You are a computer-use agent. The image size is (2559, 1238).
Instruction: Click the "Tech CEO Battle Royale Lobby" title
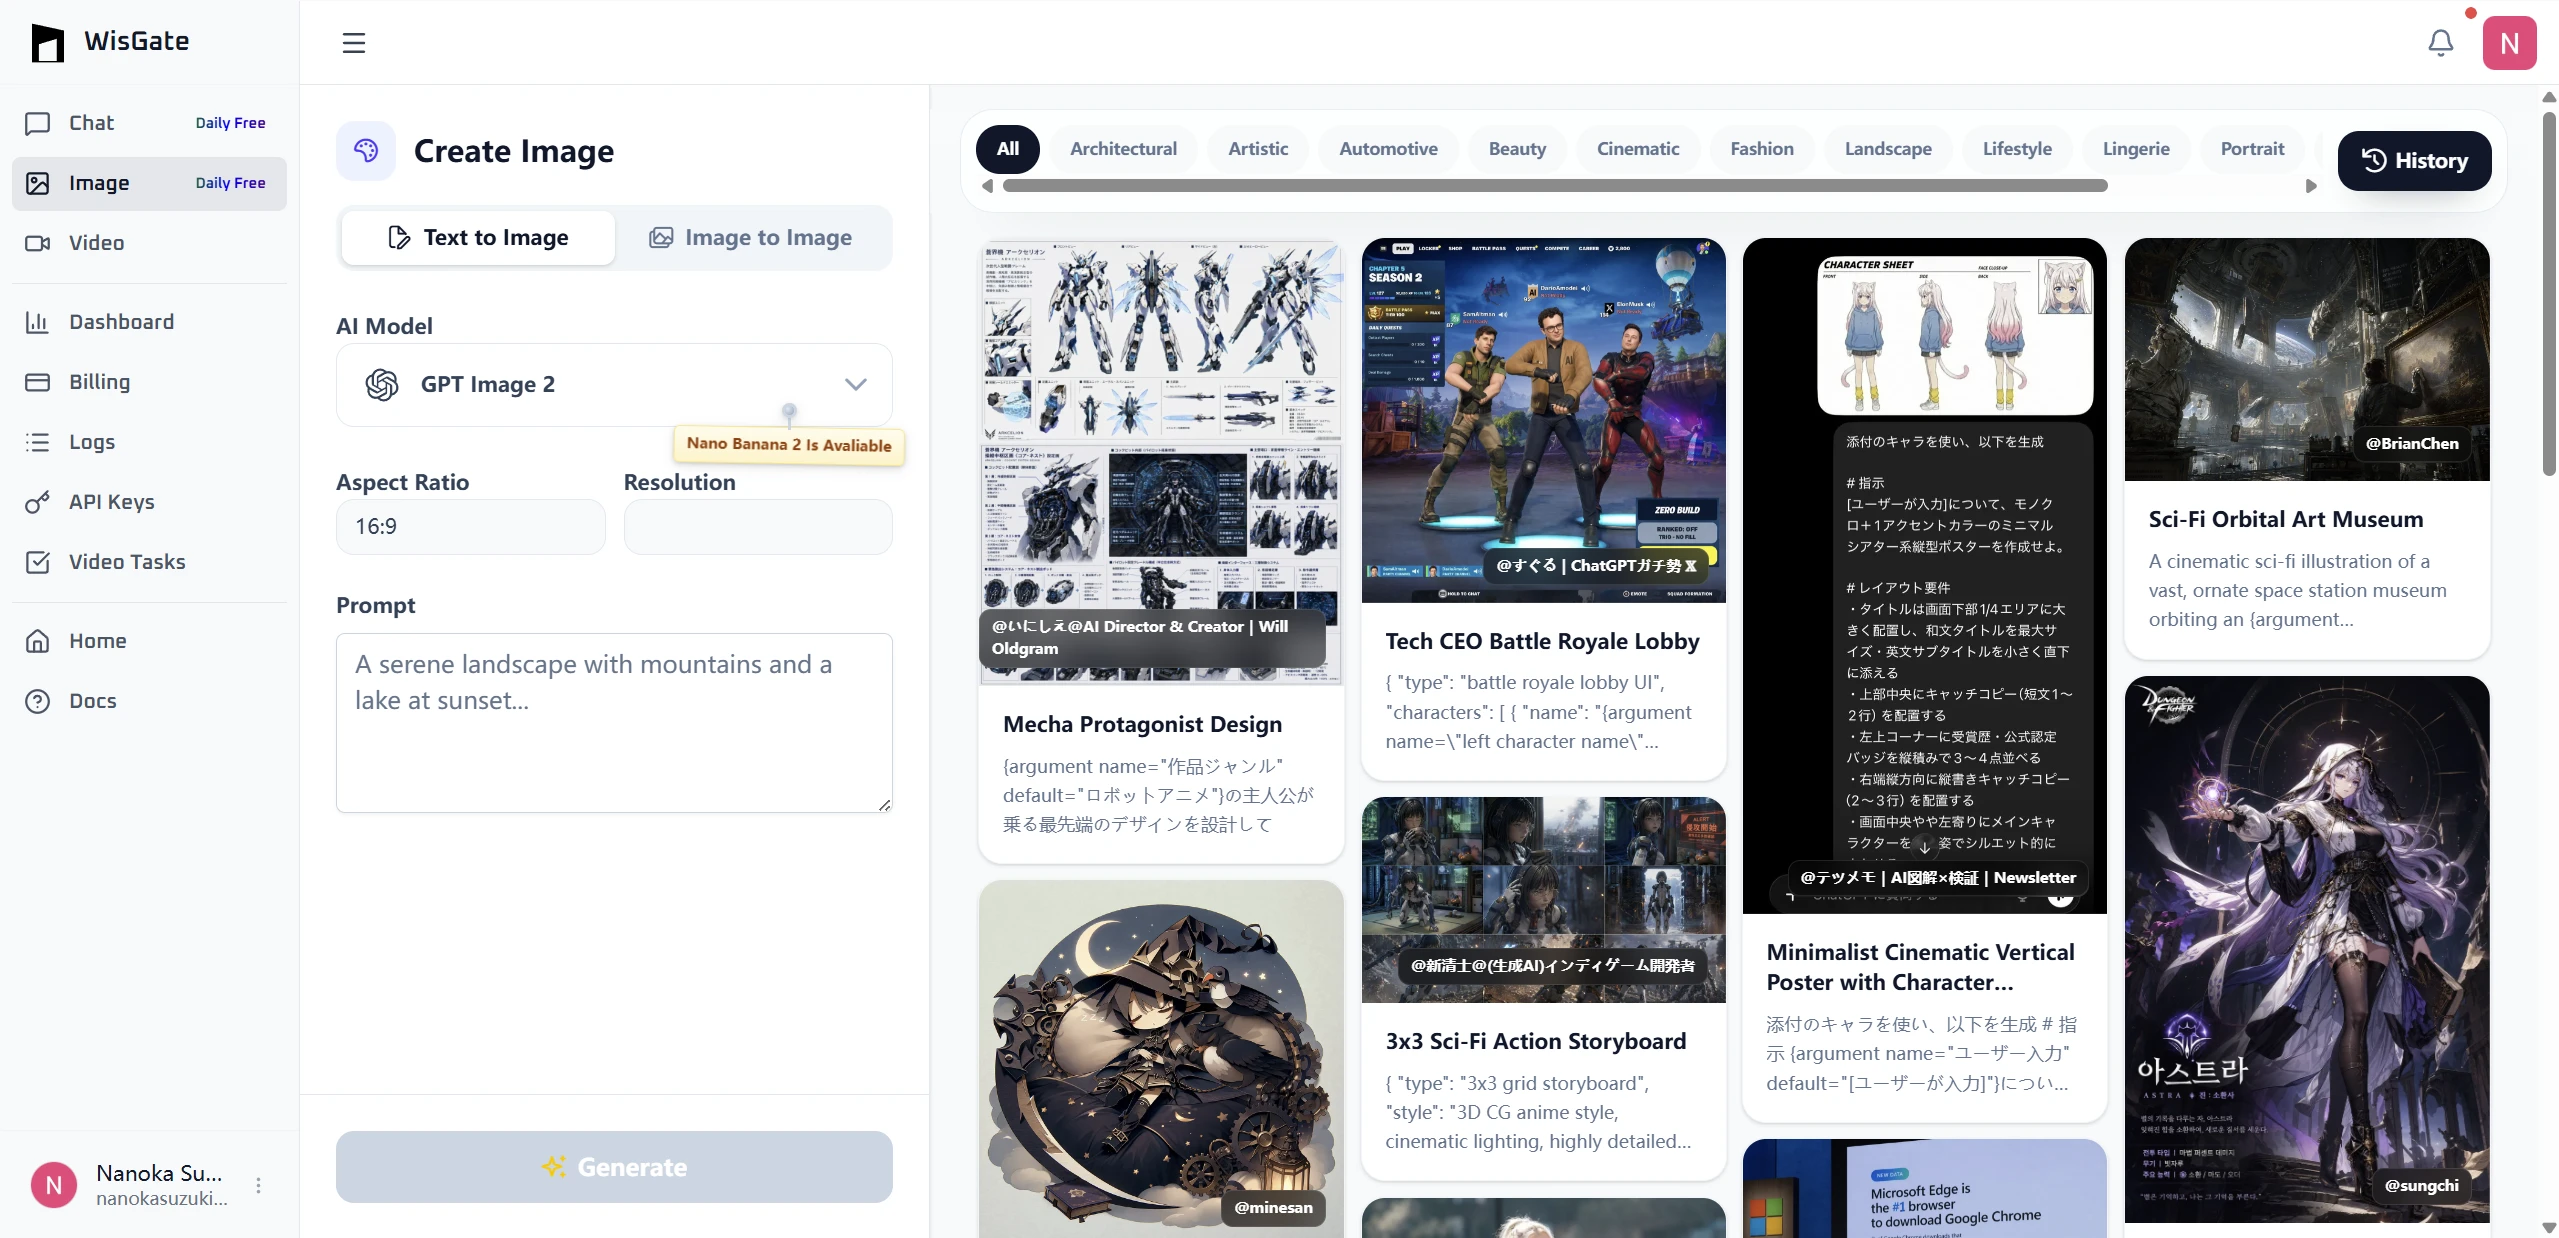(1542, 642)
